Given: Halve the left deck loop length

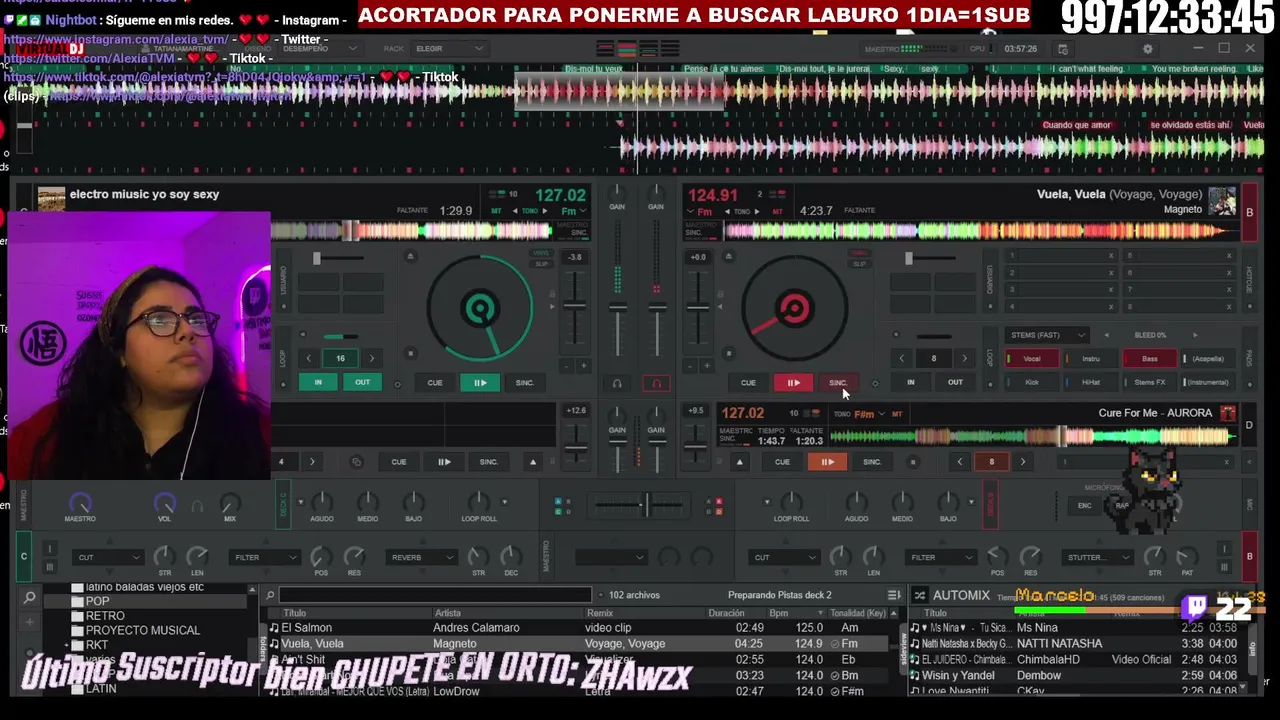Looking at the screenshot, I should tap(309, 358).
